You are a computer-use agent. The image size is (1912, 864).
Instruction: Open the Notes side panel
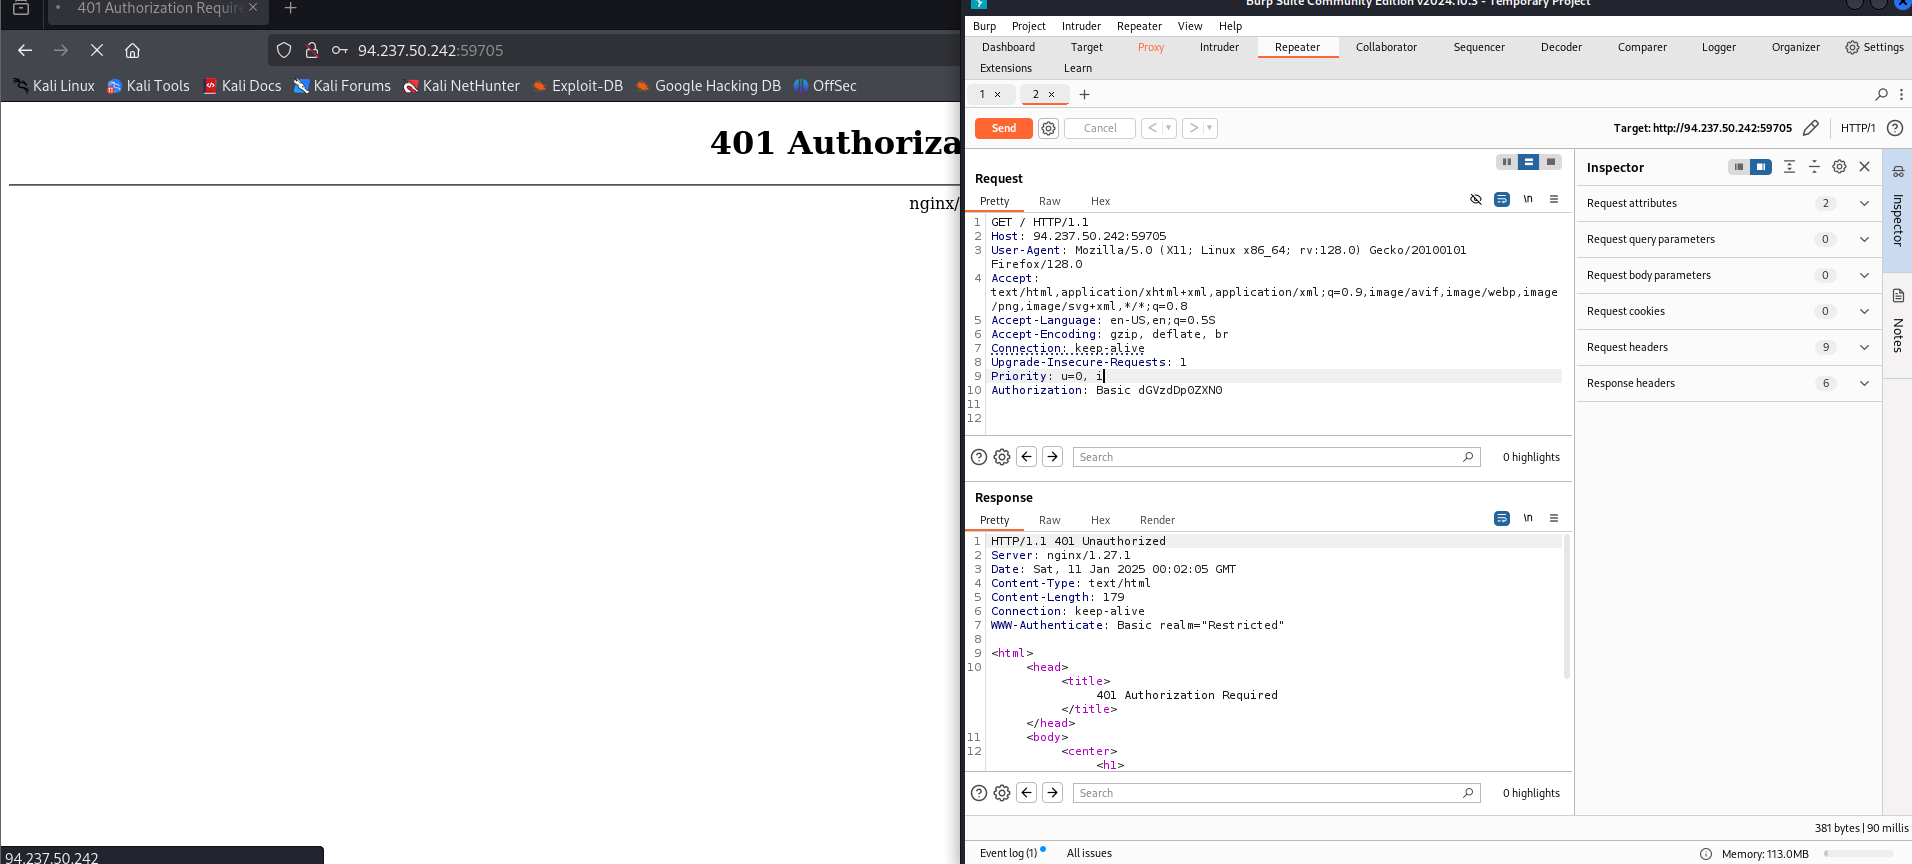click(x=1897, y=322)
